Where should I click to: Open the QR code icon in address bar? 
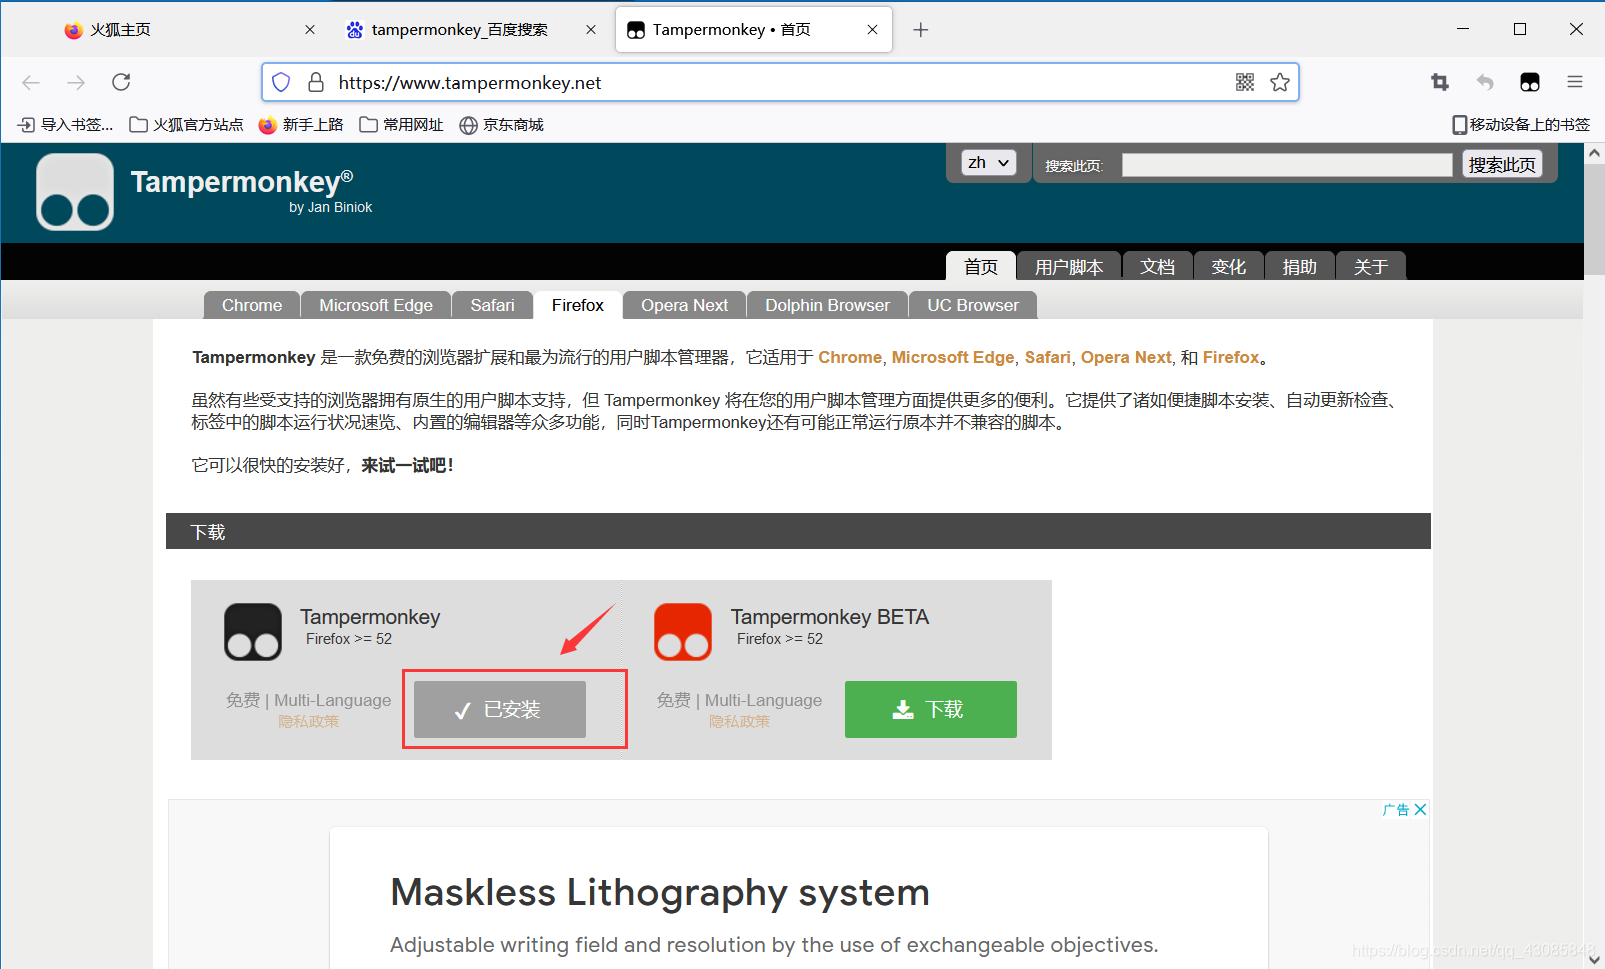(x=1245, y=82)
